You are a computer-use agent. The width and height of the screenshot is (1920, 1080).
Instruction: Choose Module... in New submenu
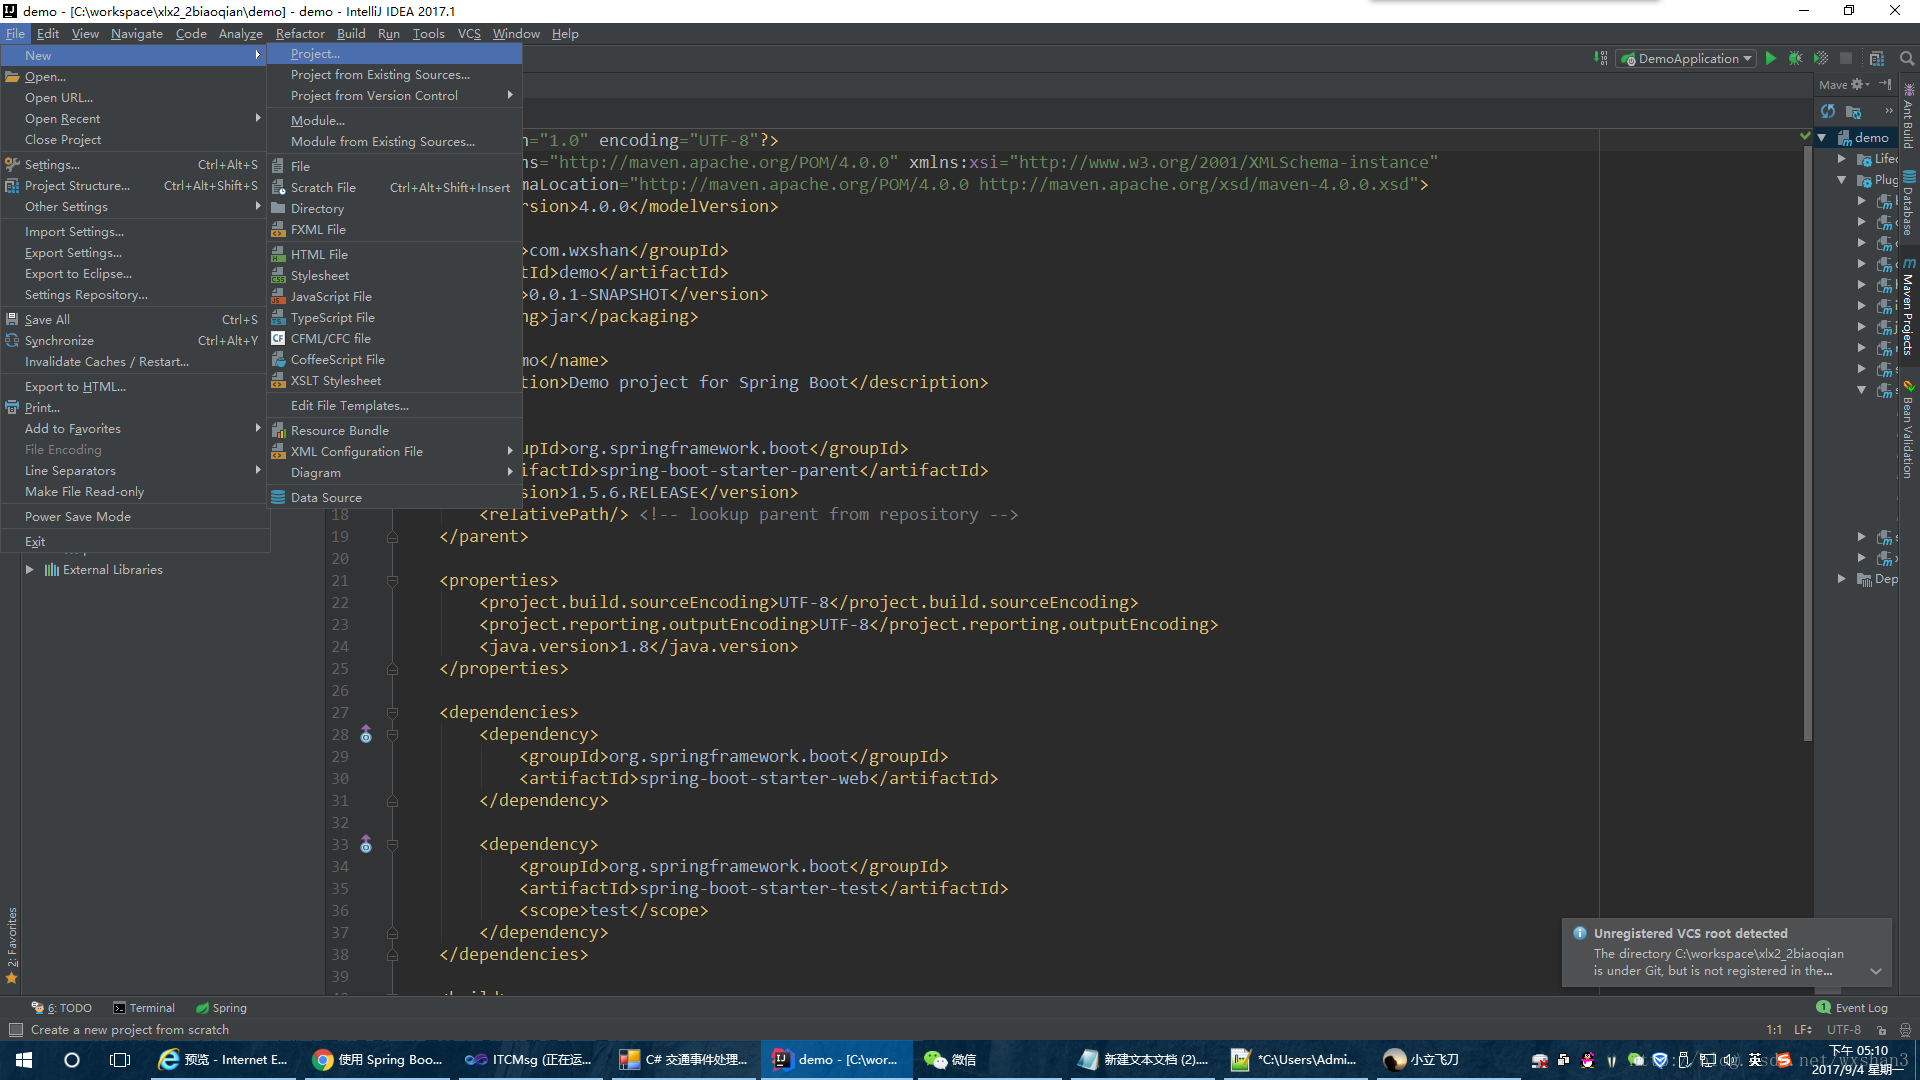[395, 121]
